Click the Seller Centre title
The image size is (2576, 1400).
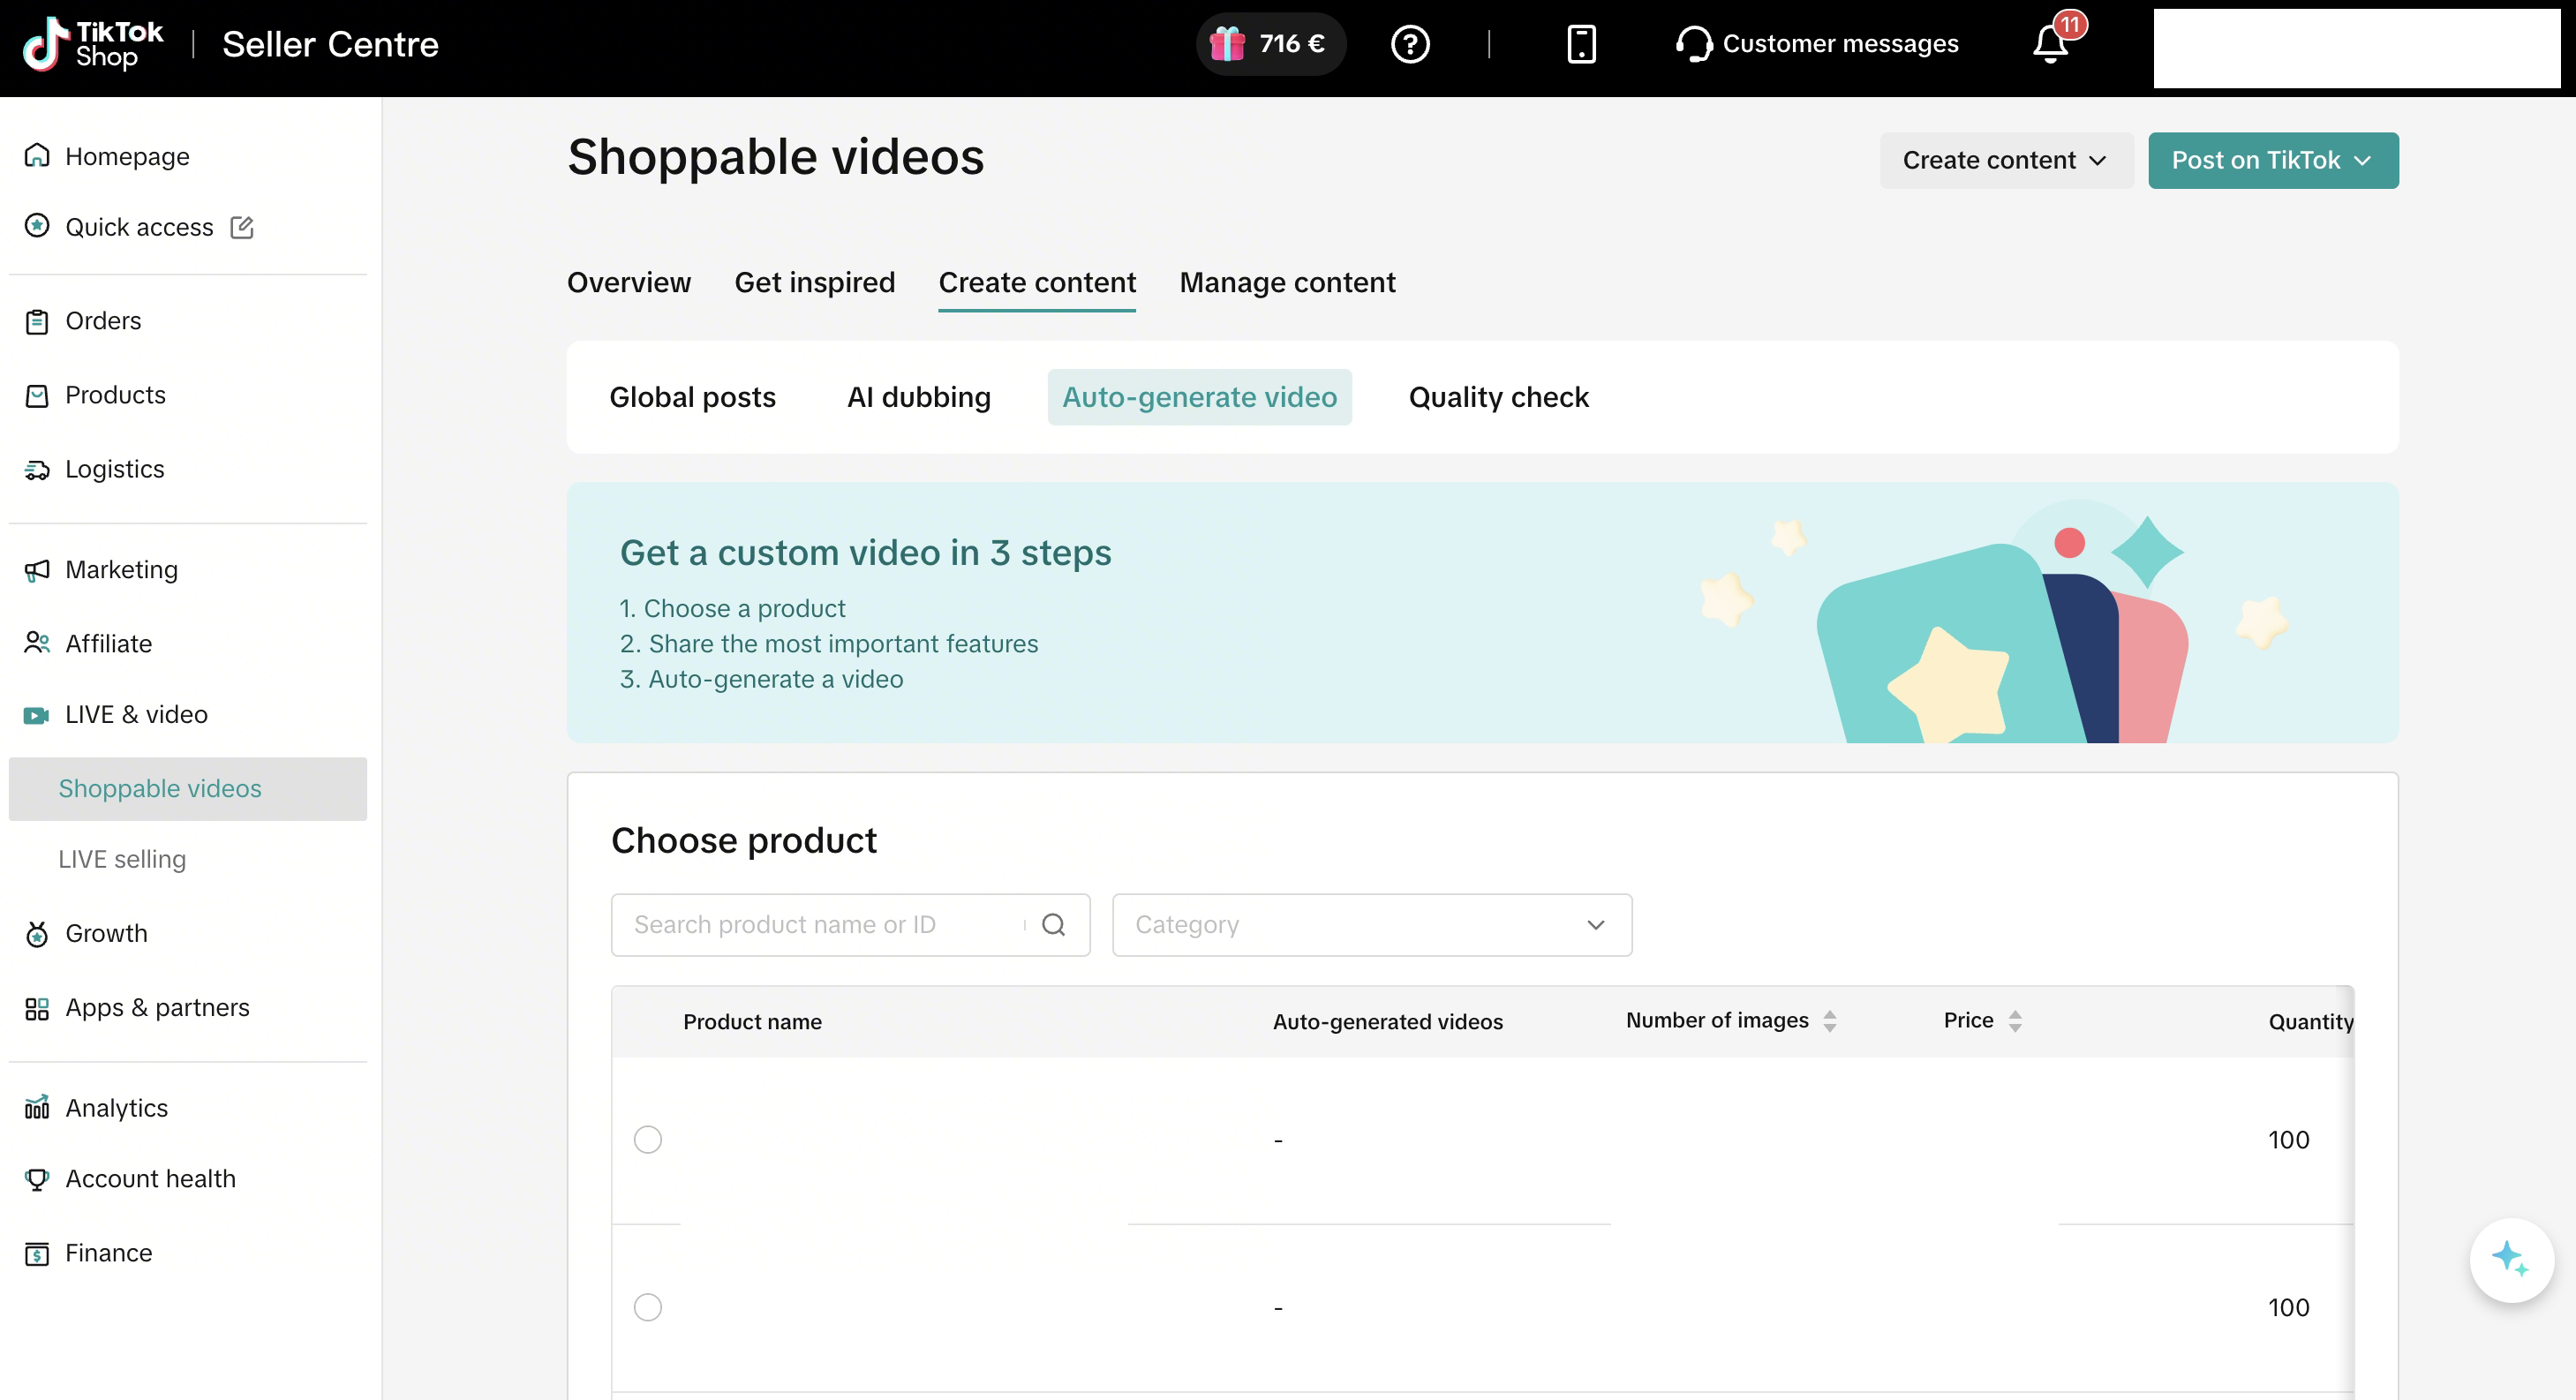pos(330,44)
